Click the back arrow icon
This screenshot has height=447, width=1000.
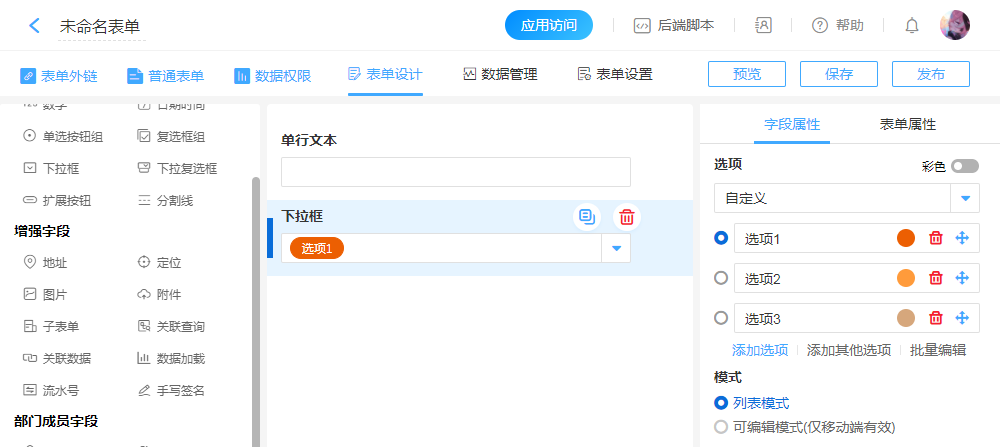click(34, 25)
